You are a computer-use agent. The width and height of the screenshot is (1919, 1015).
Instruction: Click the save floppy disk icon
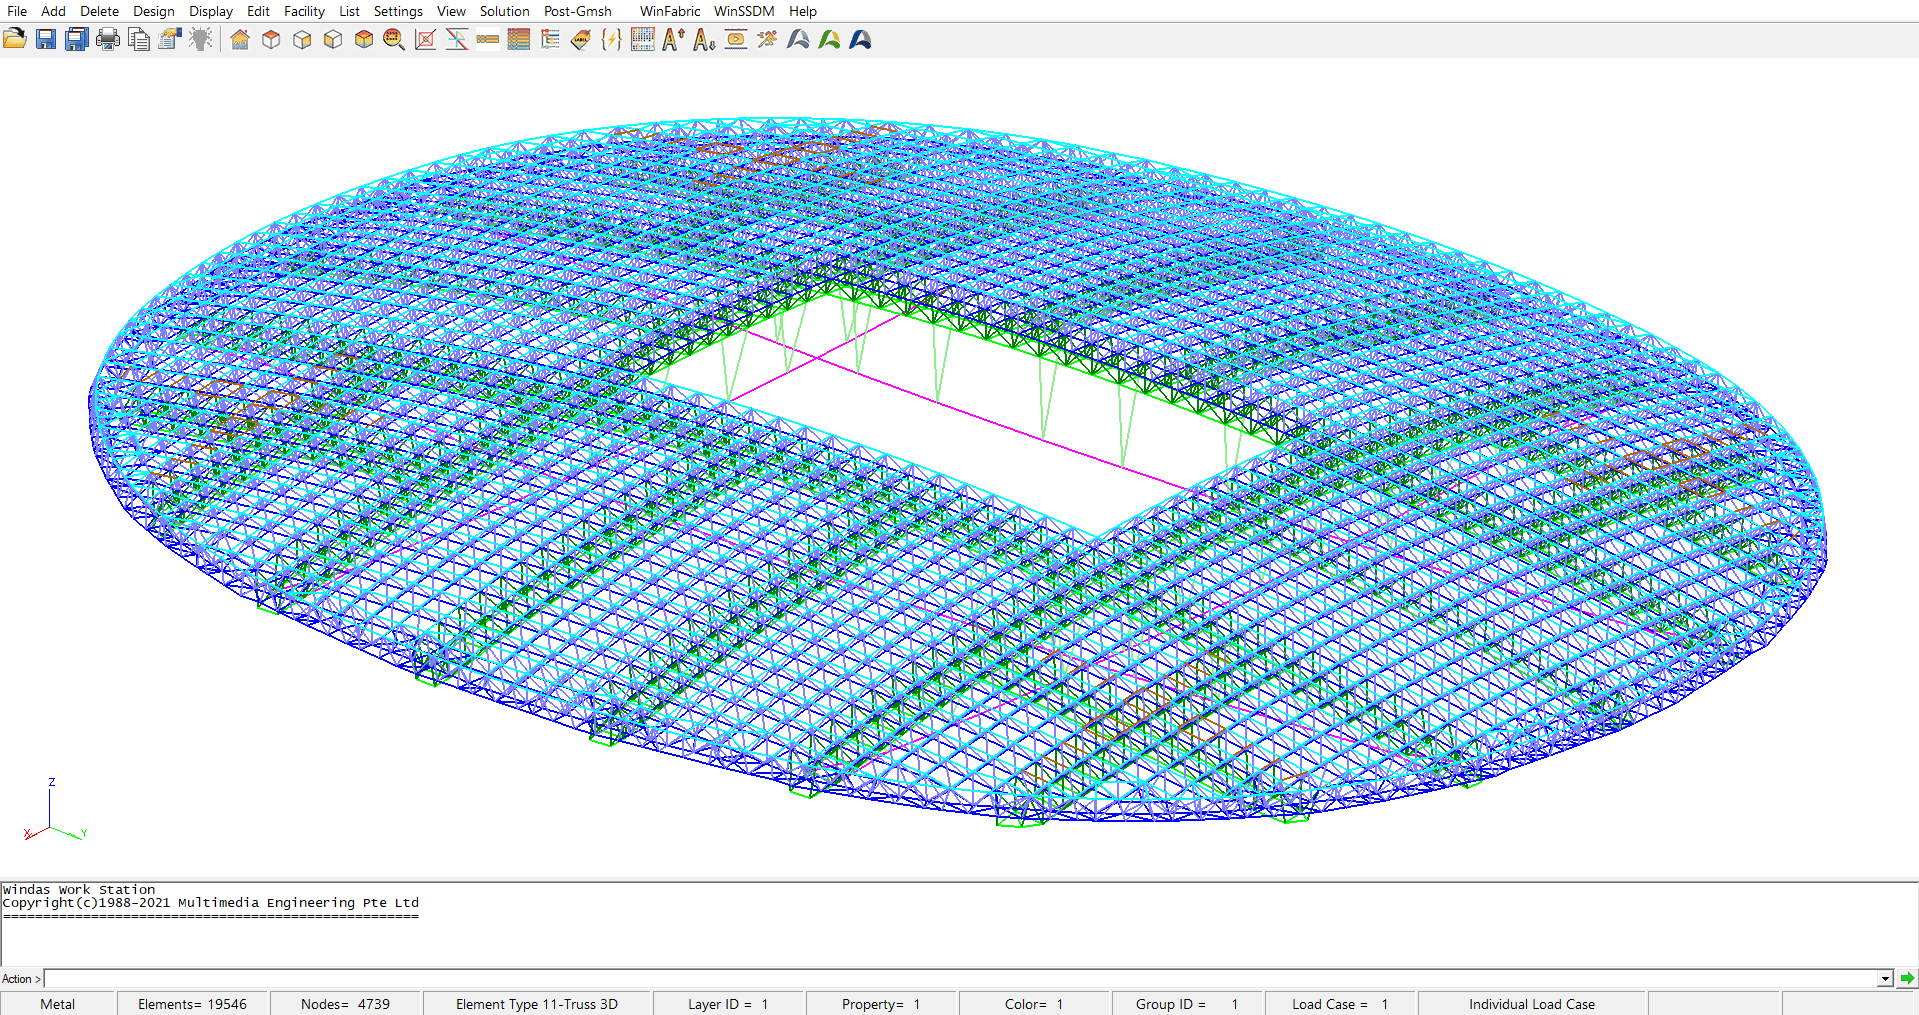(x=46, y=39)
